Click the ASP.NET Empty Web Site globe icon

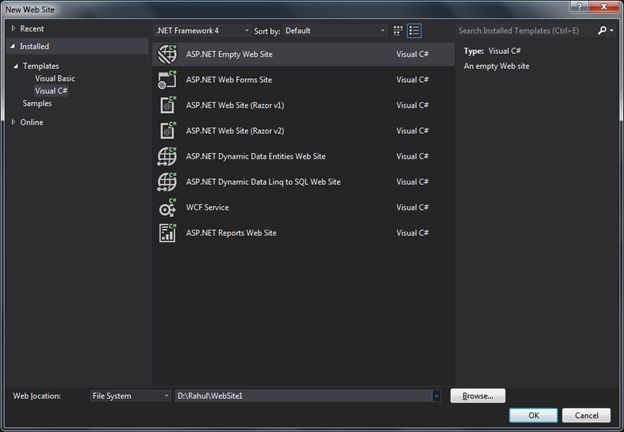click(167, 54)
